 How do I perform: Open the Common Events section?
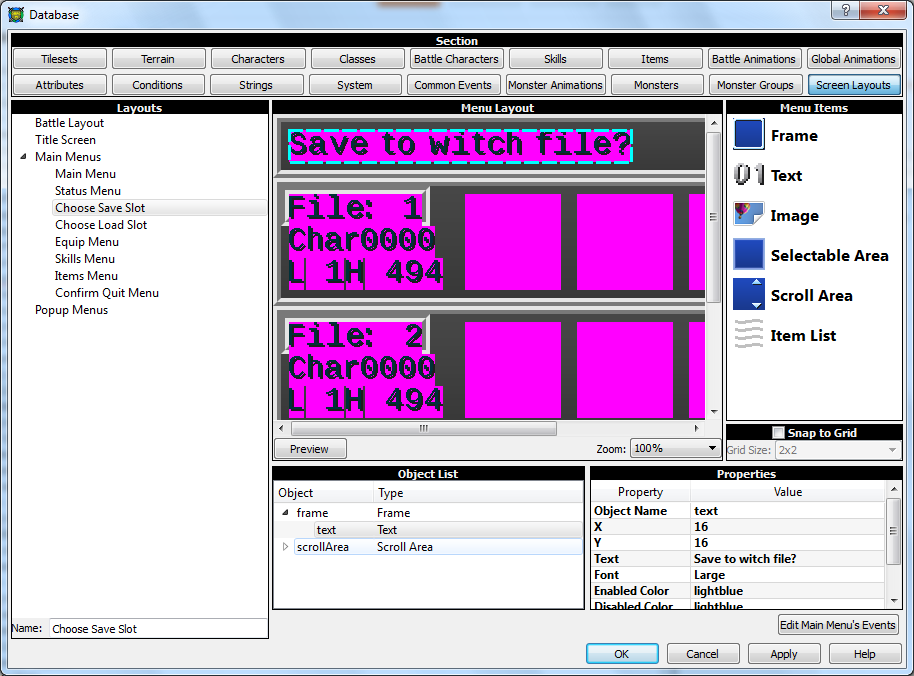coord(454,85)
